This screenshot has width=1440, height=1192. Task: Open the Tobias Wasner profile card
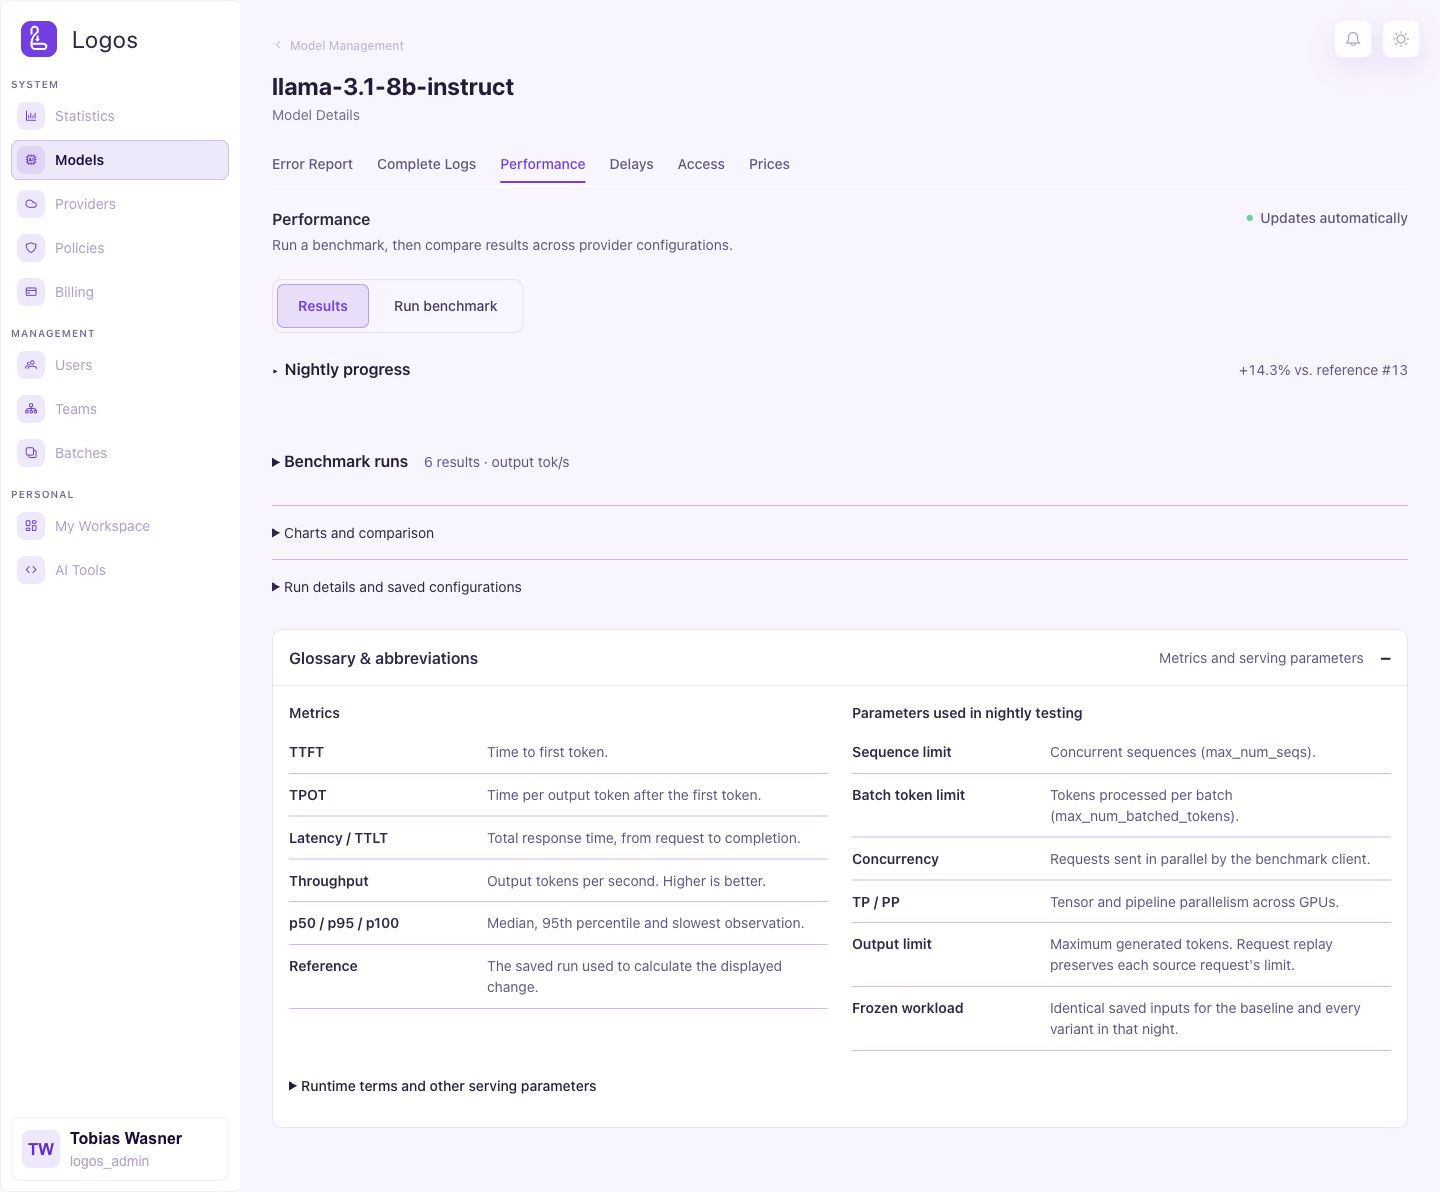(120, 1149)
